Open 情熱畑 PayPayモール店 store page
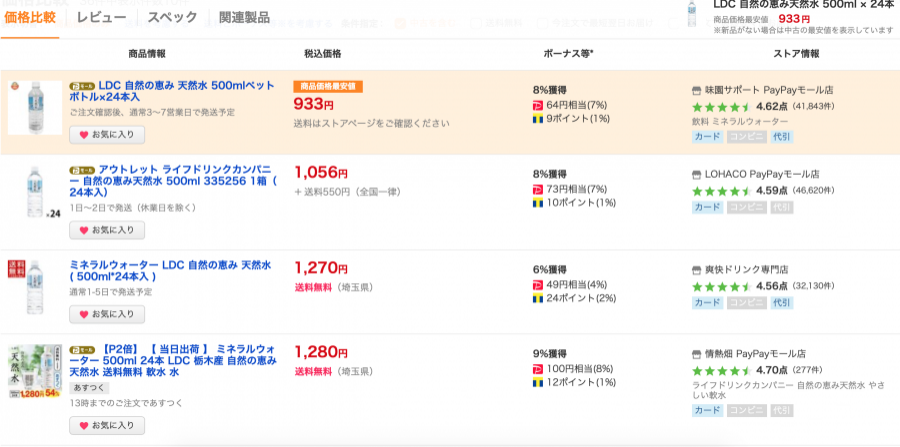Screen dimensions: 900x447 tap(755, 353)
